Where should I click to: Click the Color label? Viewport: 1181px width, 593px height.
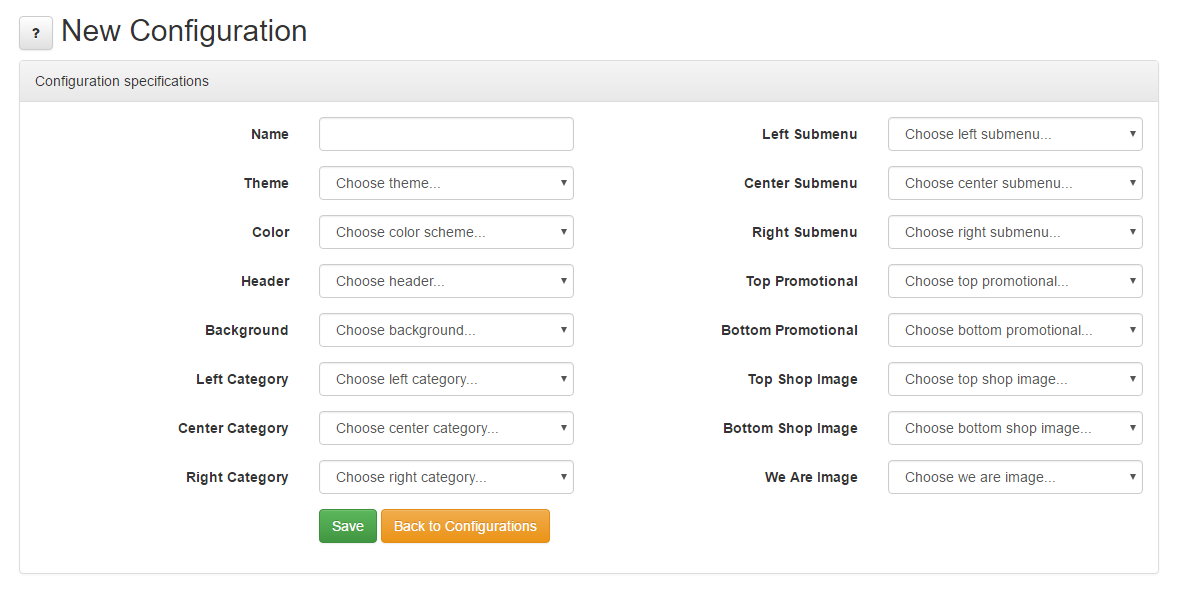(x=270, y=232)
